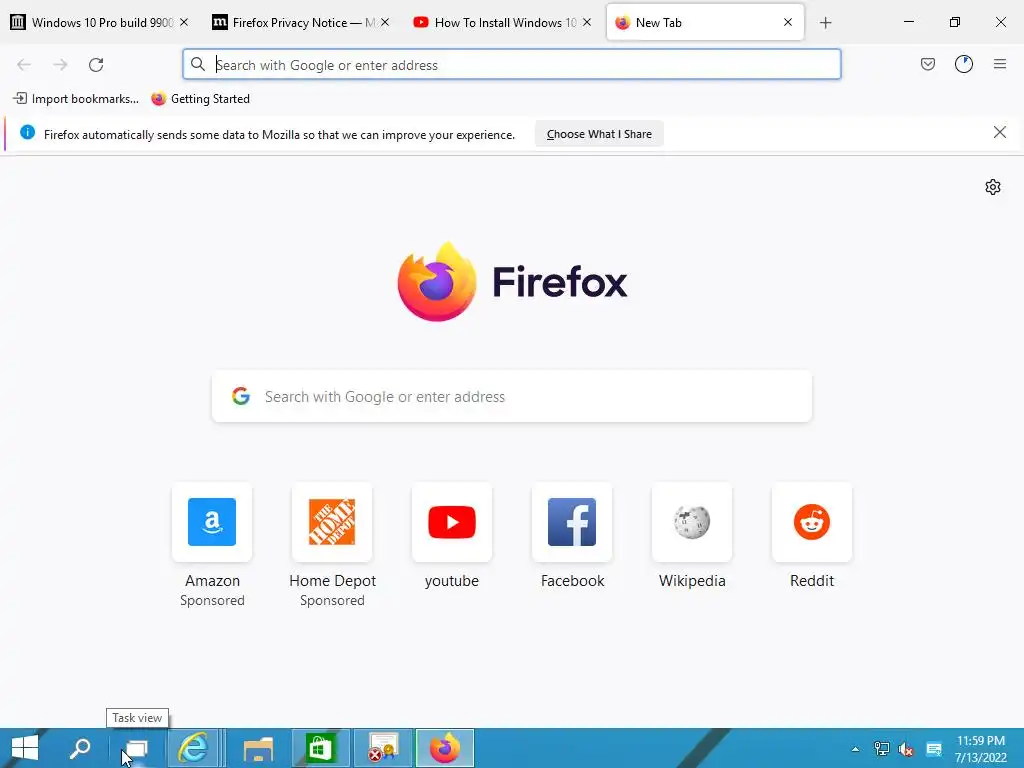Open the Save to Pocket icon
Screen dimensions: 1024x768
tap(927, 64)
